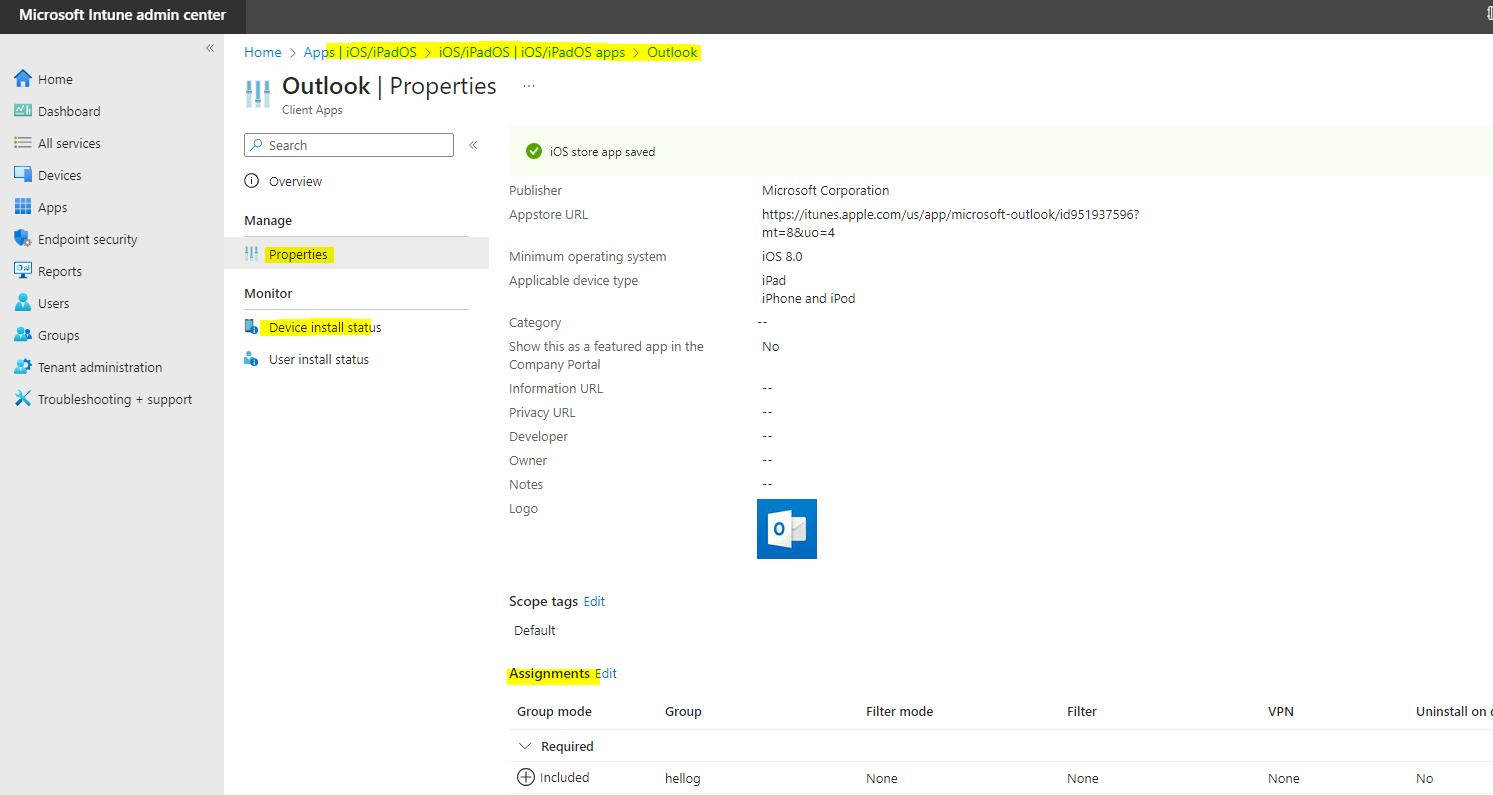
Task: Click the VPN column header
Action: [1281, 711]
